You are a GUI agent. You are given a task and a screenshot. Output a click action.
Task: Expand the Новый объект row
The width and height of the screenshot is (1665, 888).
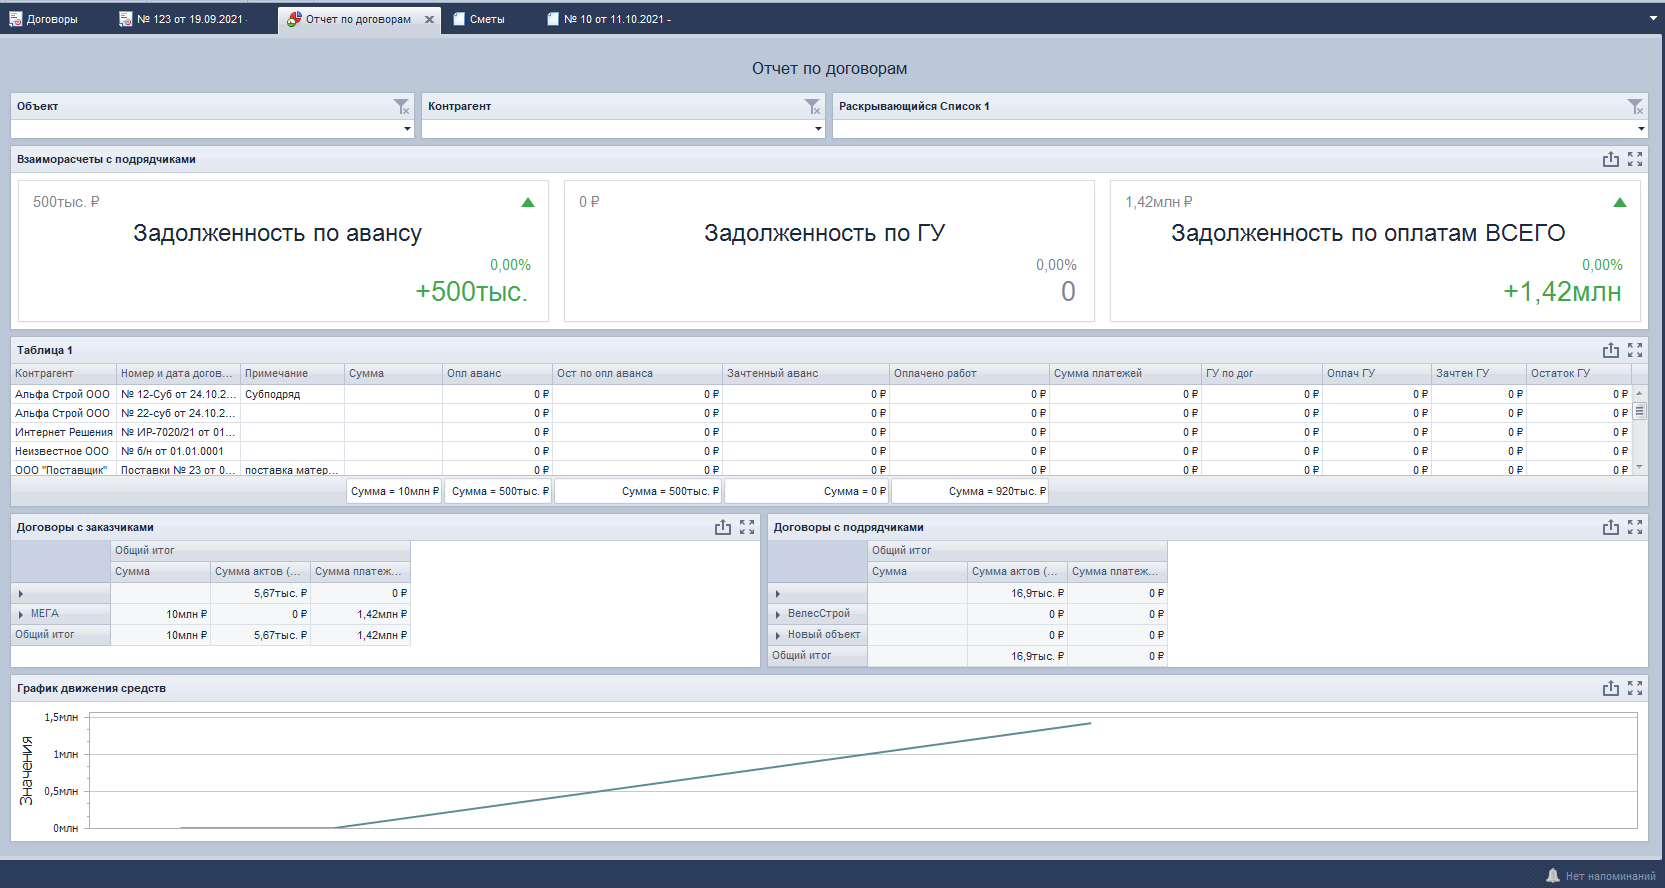(778, 635)
